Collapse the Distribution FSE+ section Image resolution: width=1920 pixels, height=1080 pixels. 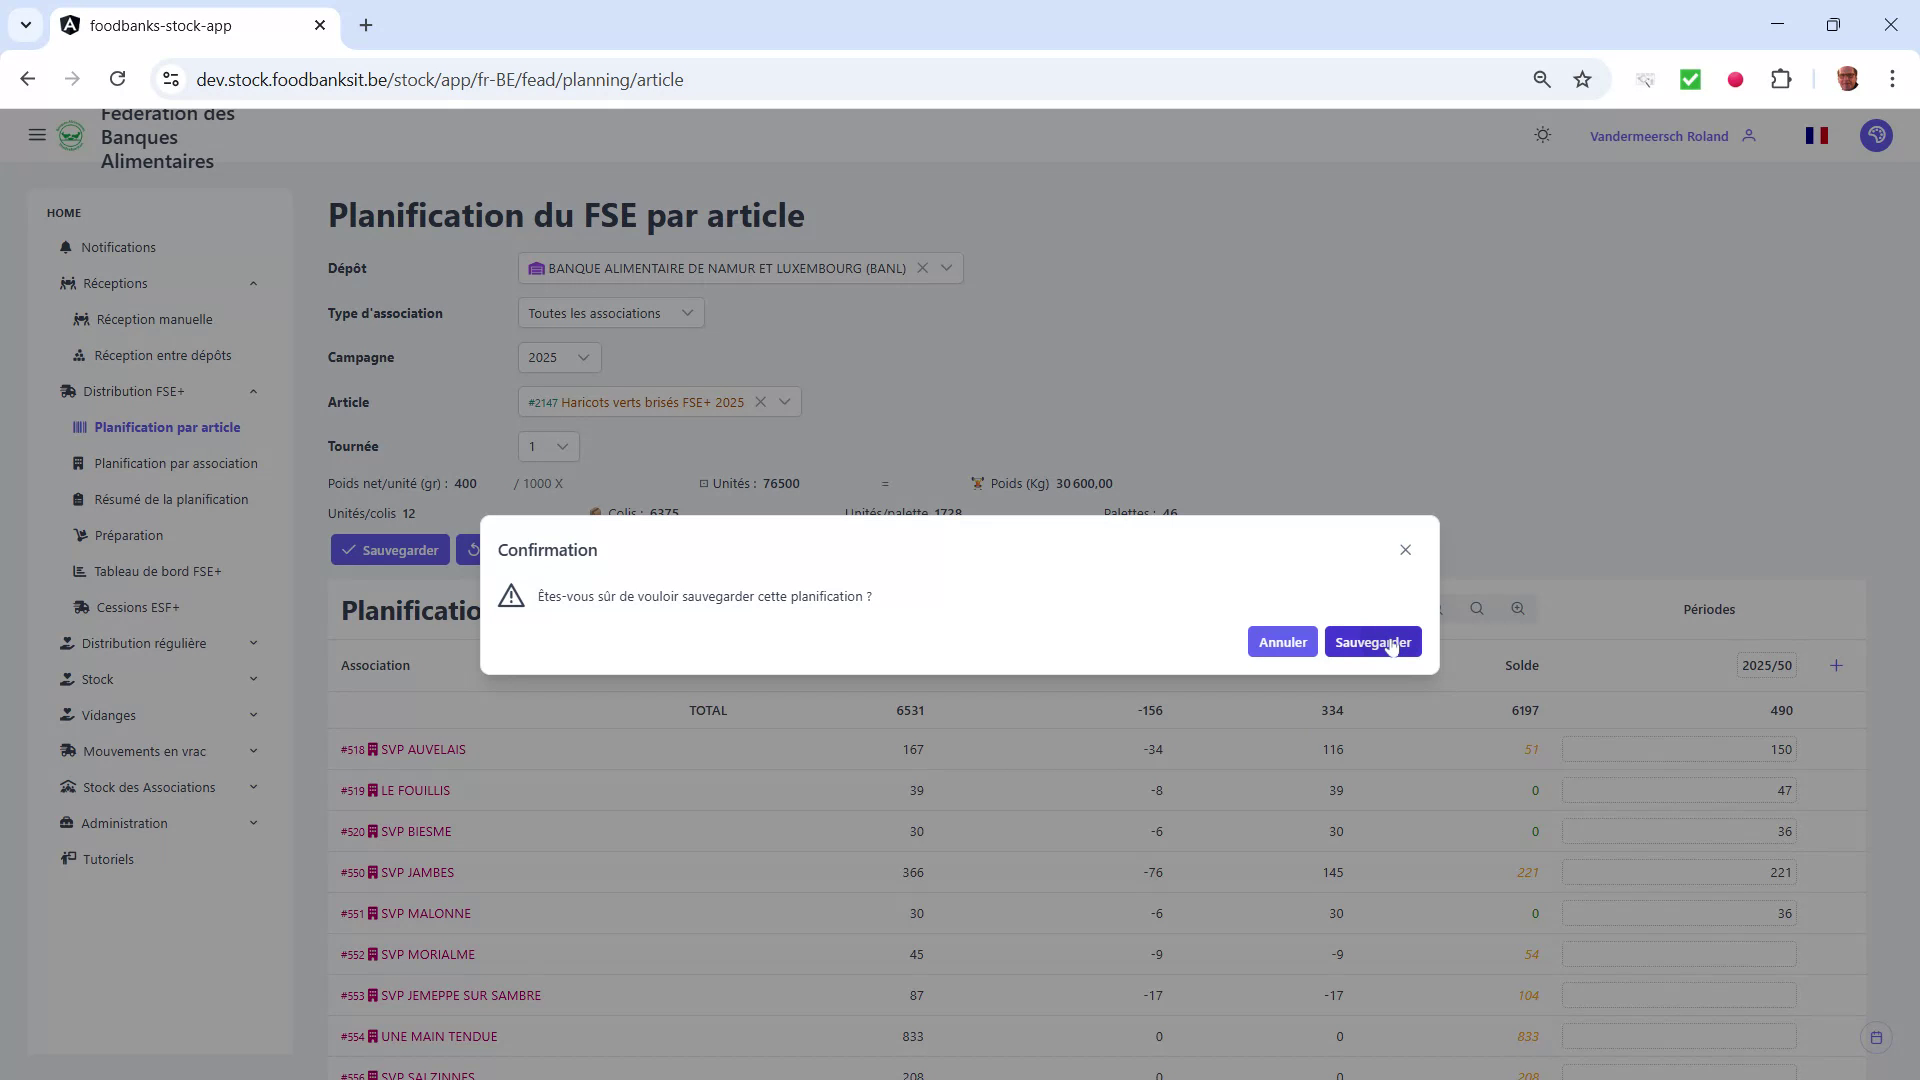[253, 391]
